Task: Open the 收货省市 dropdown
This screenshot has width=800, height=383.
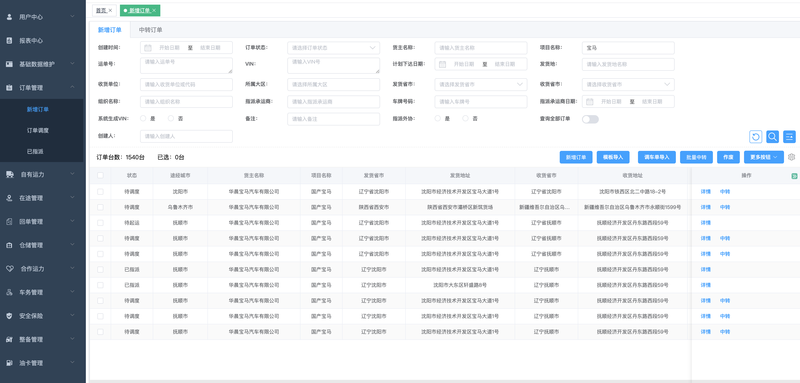Action: [x=628, y=85]
